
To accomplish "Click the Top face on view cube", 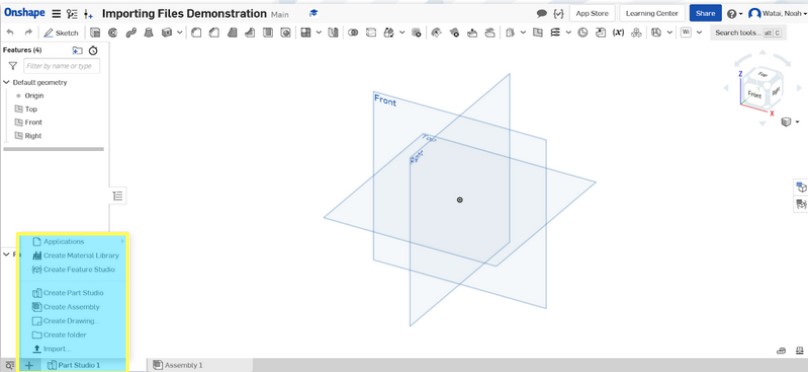I will pos(763,75).
